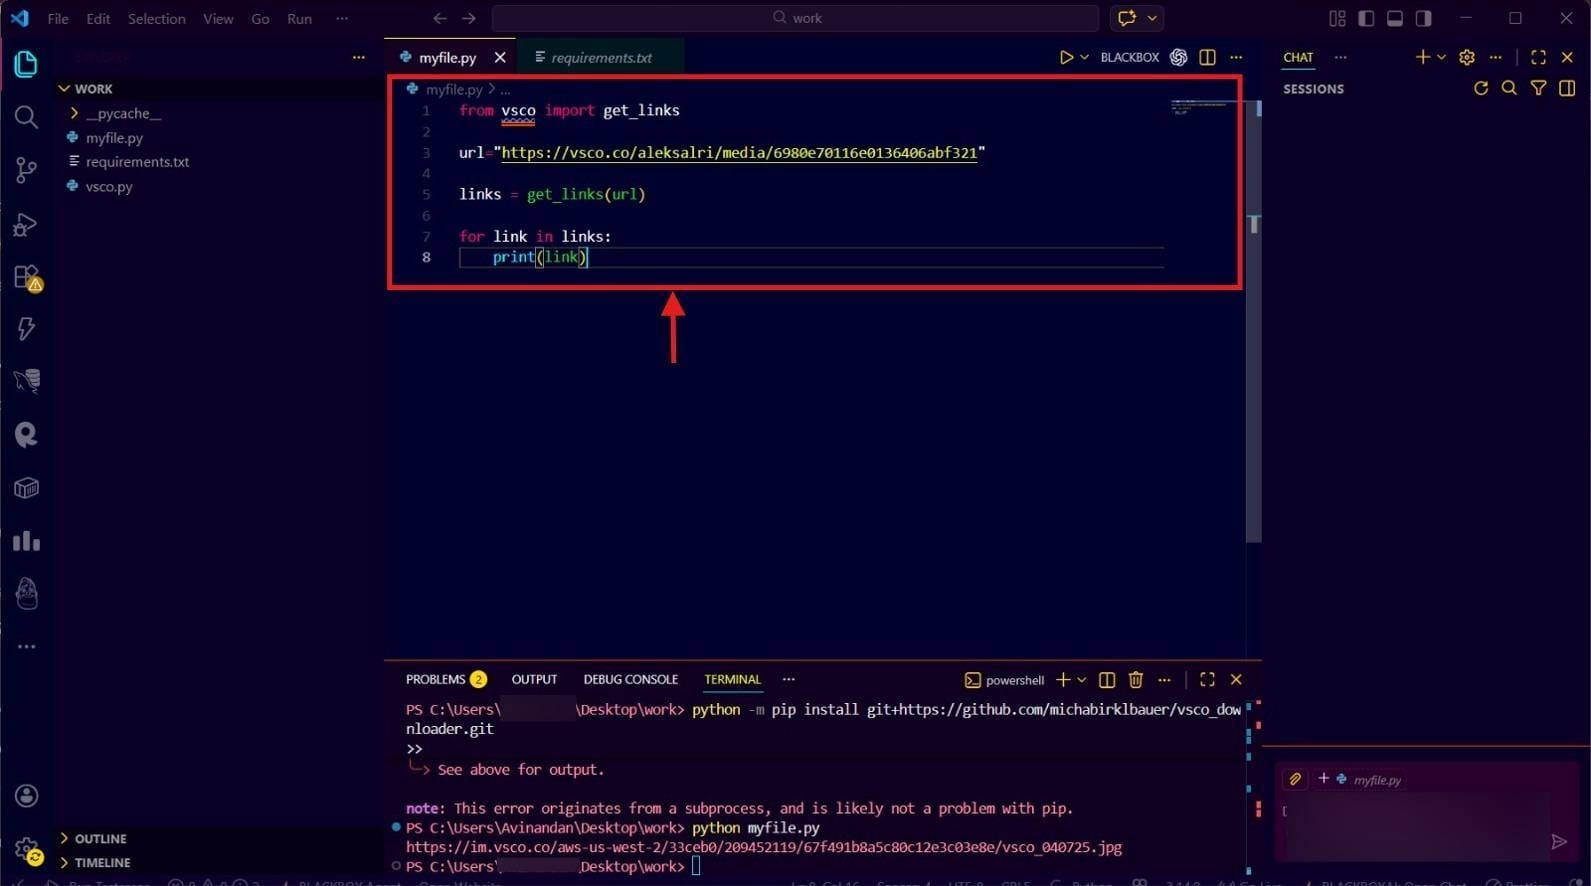Search chat sessions with magnifier icon
This screenshot has height=886, width=1591.
(x=1509, y=88)
